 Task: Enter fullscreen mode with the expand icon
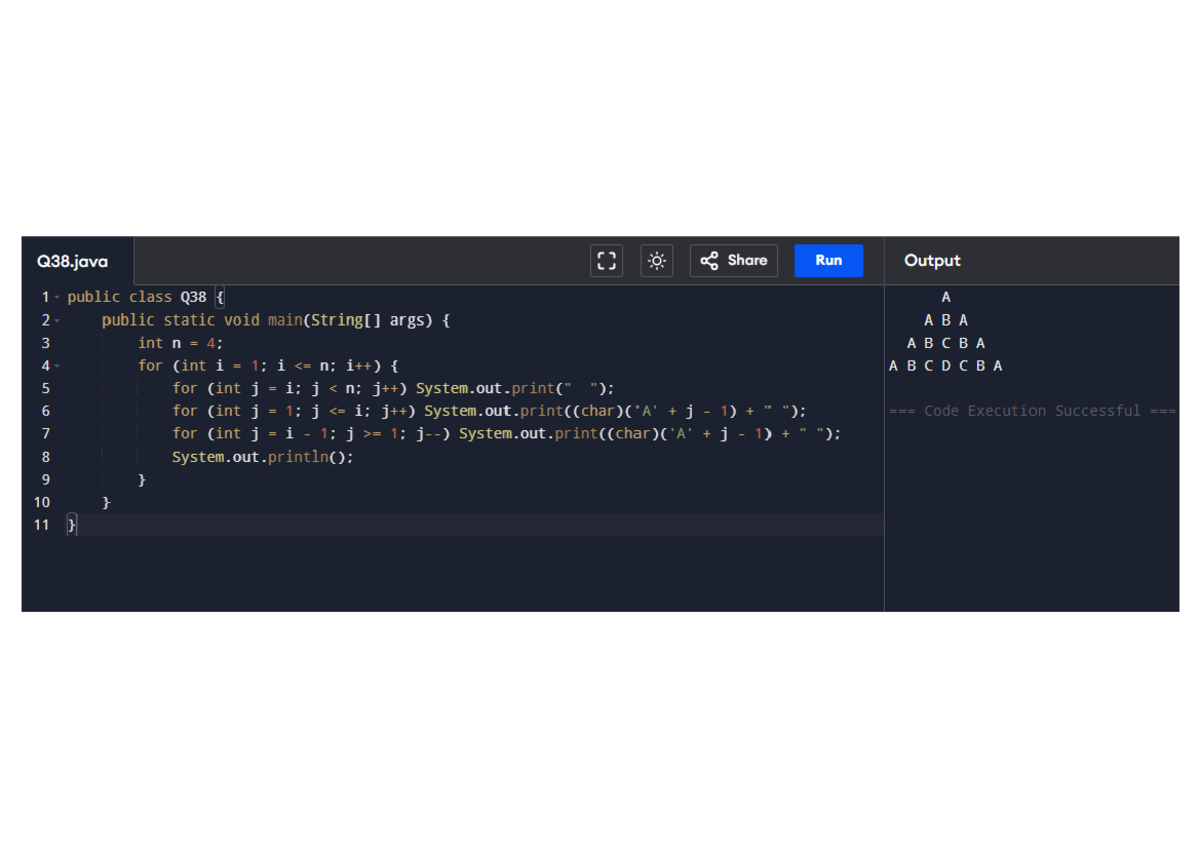[x=606, y=261]
